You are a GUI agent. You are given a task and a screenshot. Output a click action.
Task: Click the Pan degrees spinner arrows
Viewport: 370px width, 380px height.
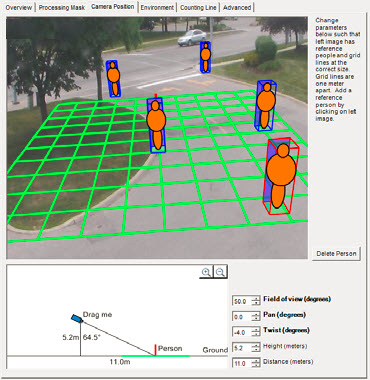[x=256, y=317]
